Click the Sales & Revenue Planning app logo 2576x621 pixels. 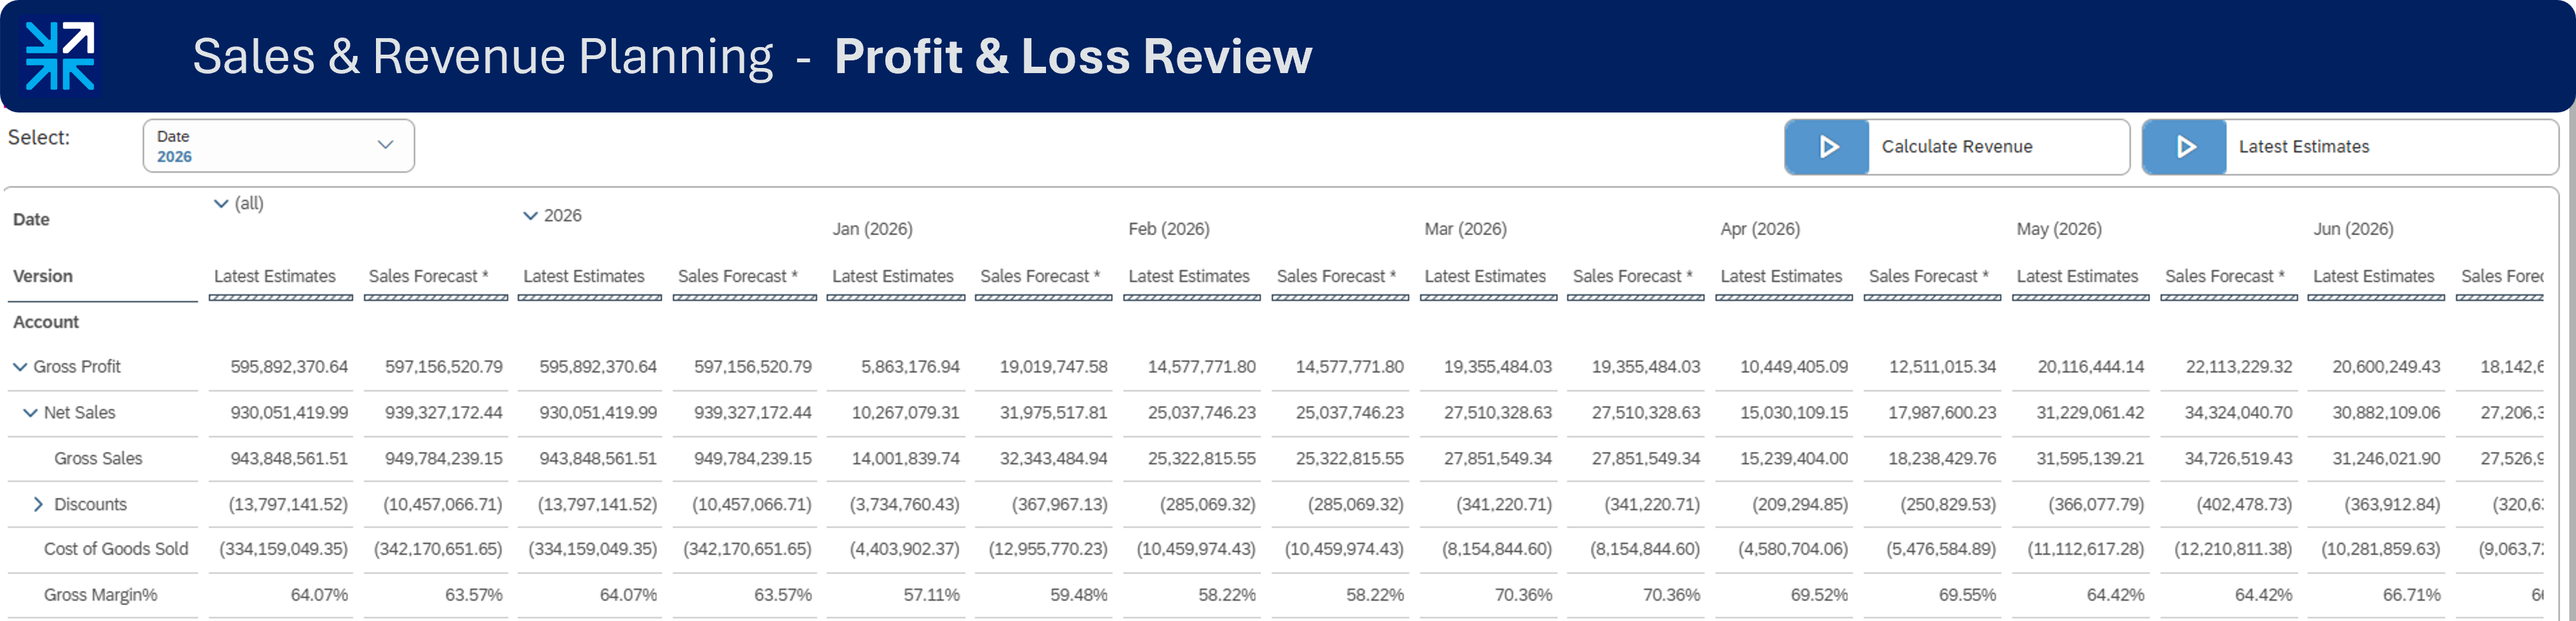pos(59,55)
